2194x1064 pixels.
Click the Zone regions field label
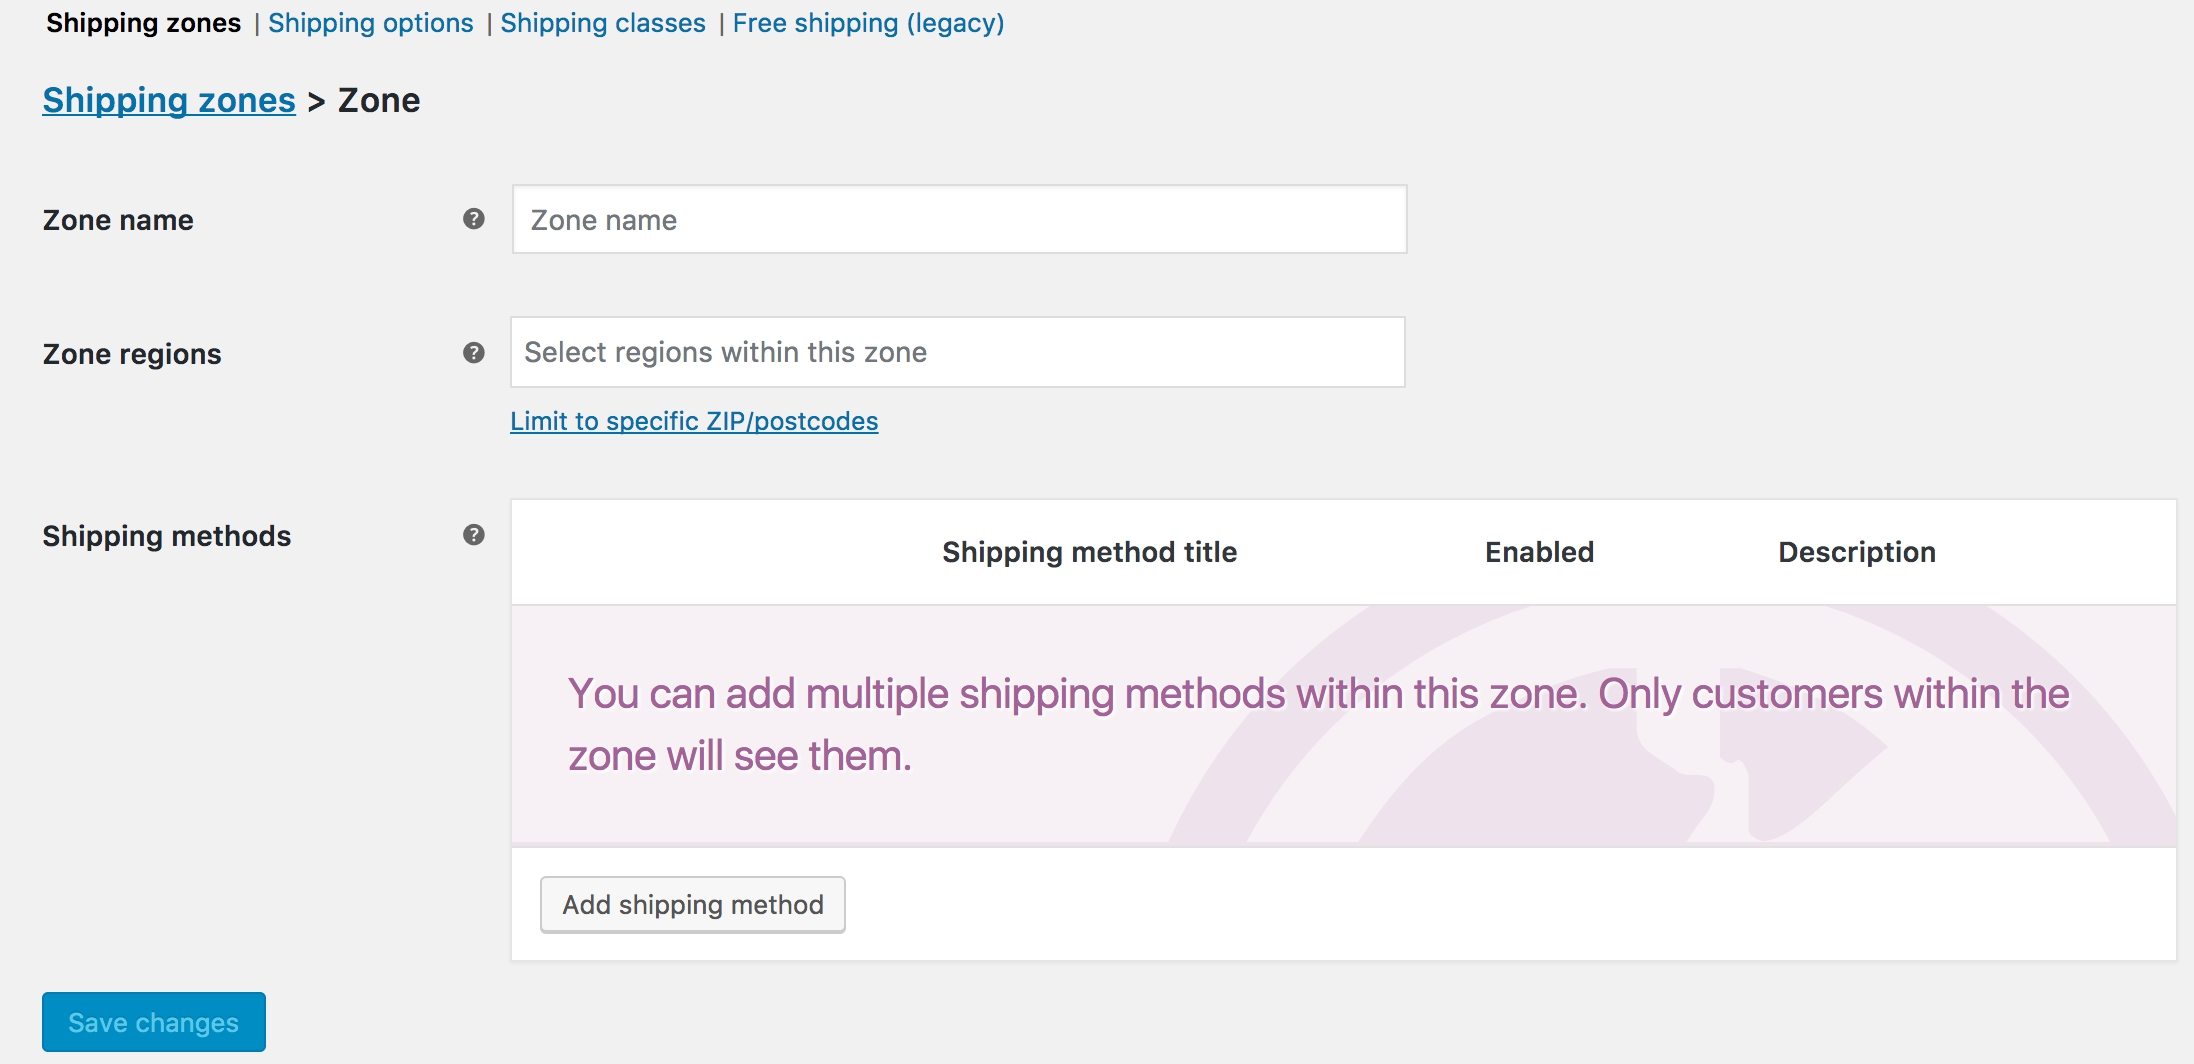[132, 354]
